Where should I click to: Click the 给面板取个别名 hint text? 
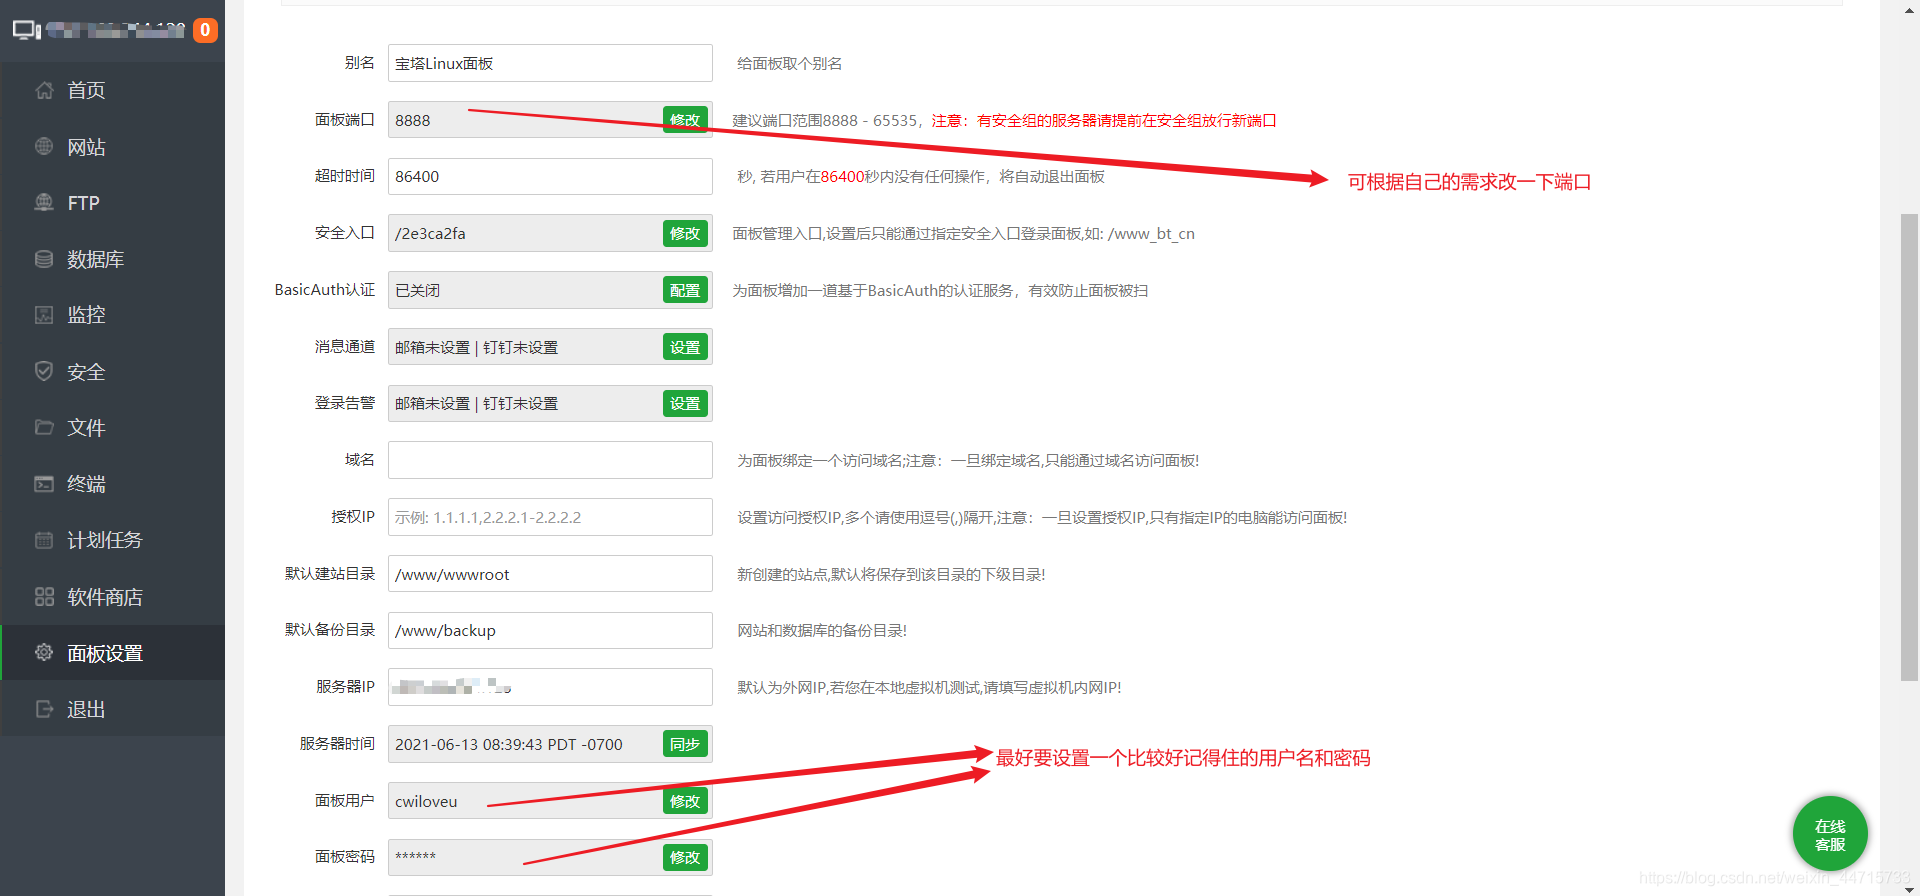point(789,64)
